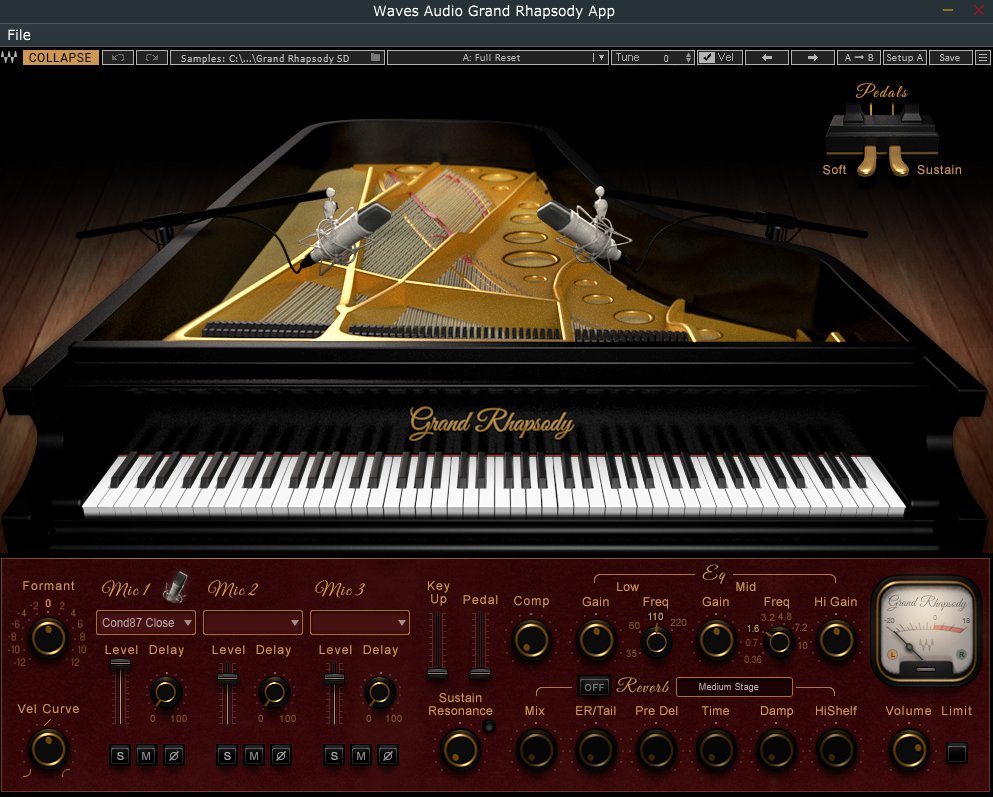Viewport: 993px width, 797px height.
Task: Invert Mic 2 phase with Ø button
Action: click(x=281, y=755)
